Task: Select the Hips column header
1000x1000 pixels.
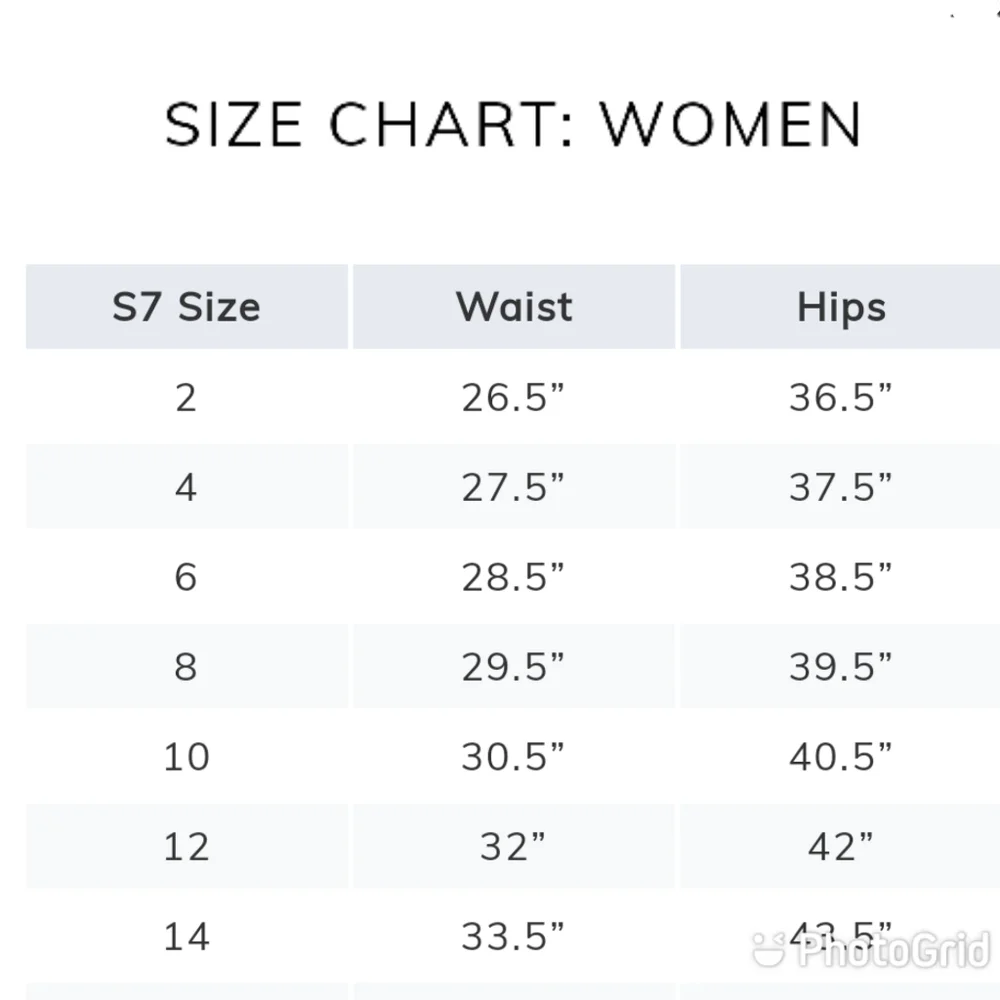Action: coord(841,307)
